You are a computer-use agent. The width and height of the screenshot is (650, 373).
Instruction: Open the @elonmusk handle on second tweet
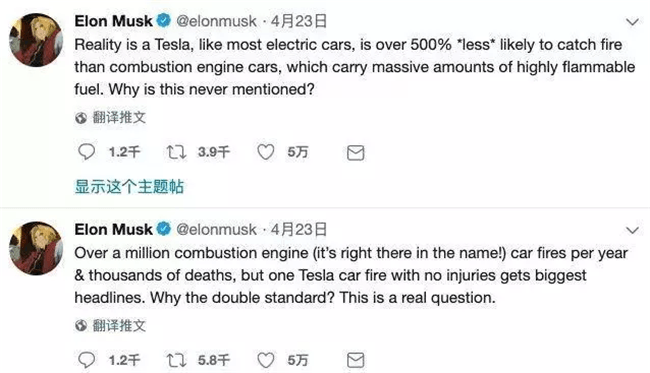tap(216, 229)
